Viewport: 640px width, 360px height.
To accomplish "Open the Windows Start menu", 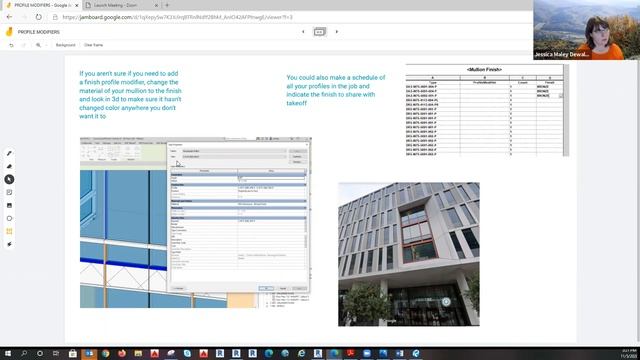I will (x=8, y=353).
